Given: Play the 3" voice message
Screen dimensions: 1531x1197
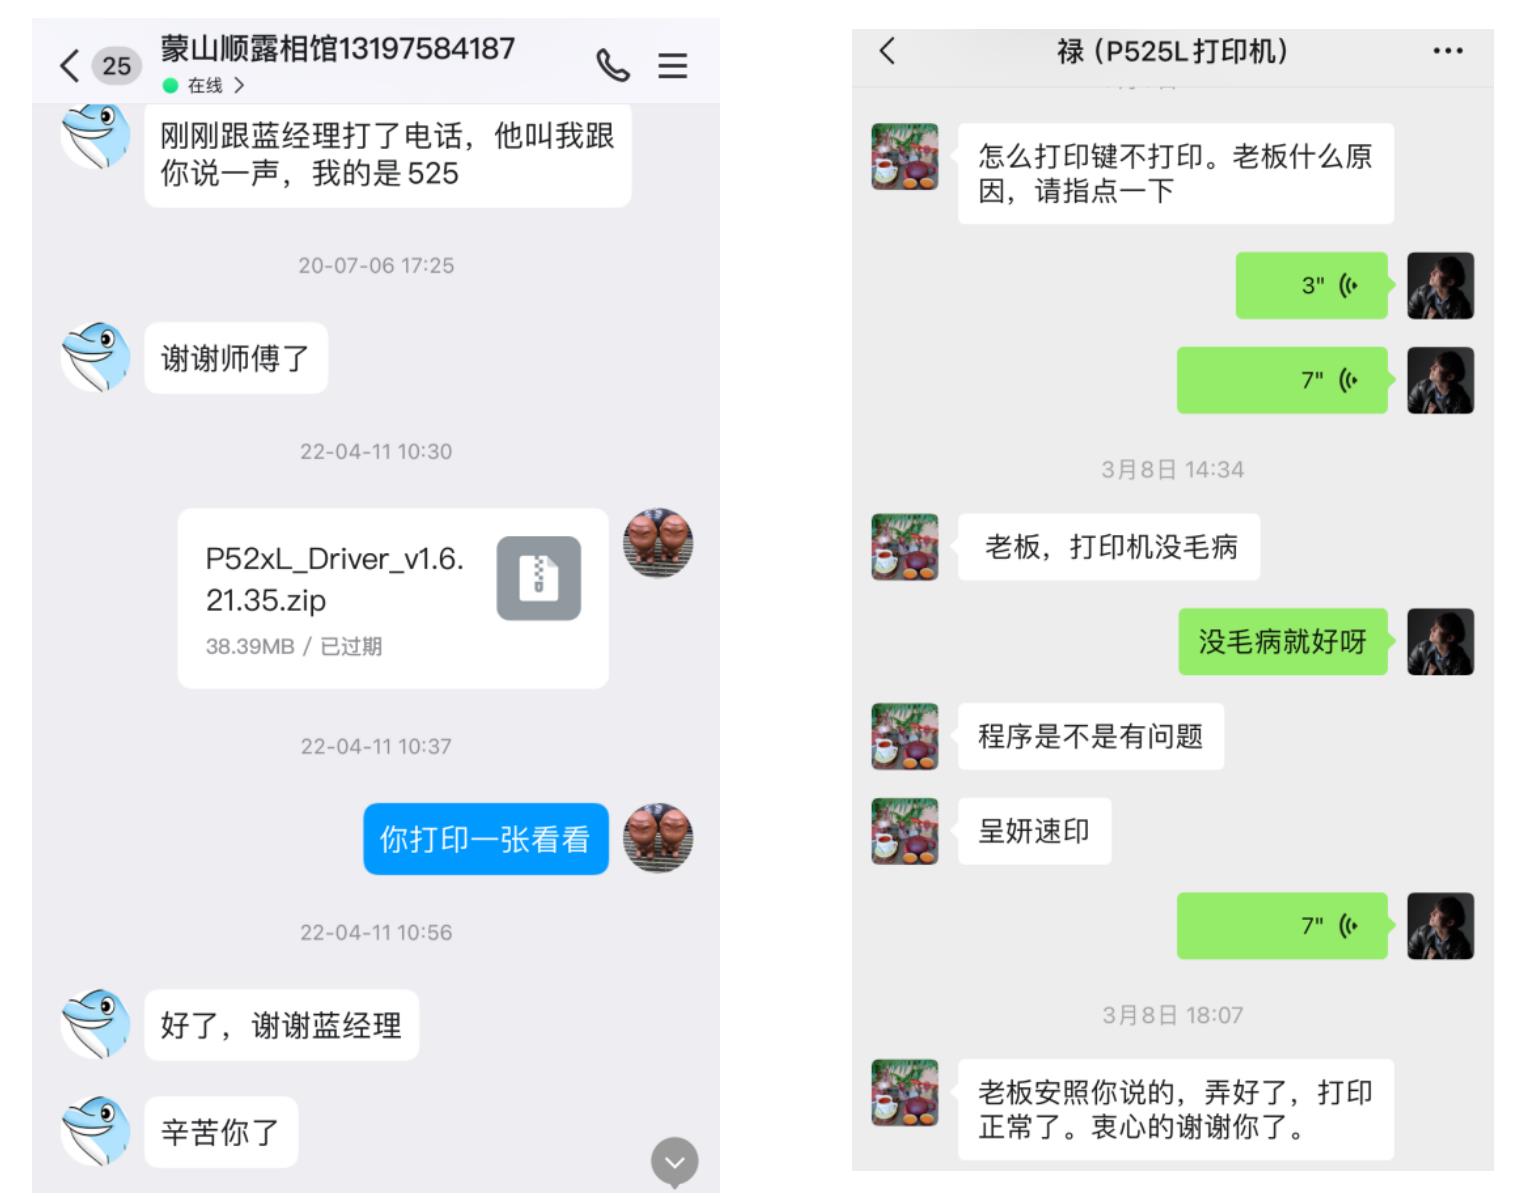Looking at the screenshot, I should click(1311, 286).
